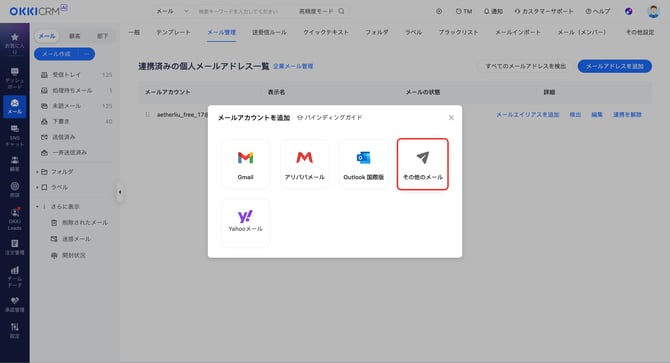The width and height of the screenshot is (670, 363).
Task: Pick the Outlook international provider tile
Action: (x=363, y=164)
